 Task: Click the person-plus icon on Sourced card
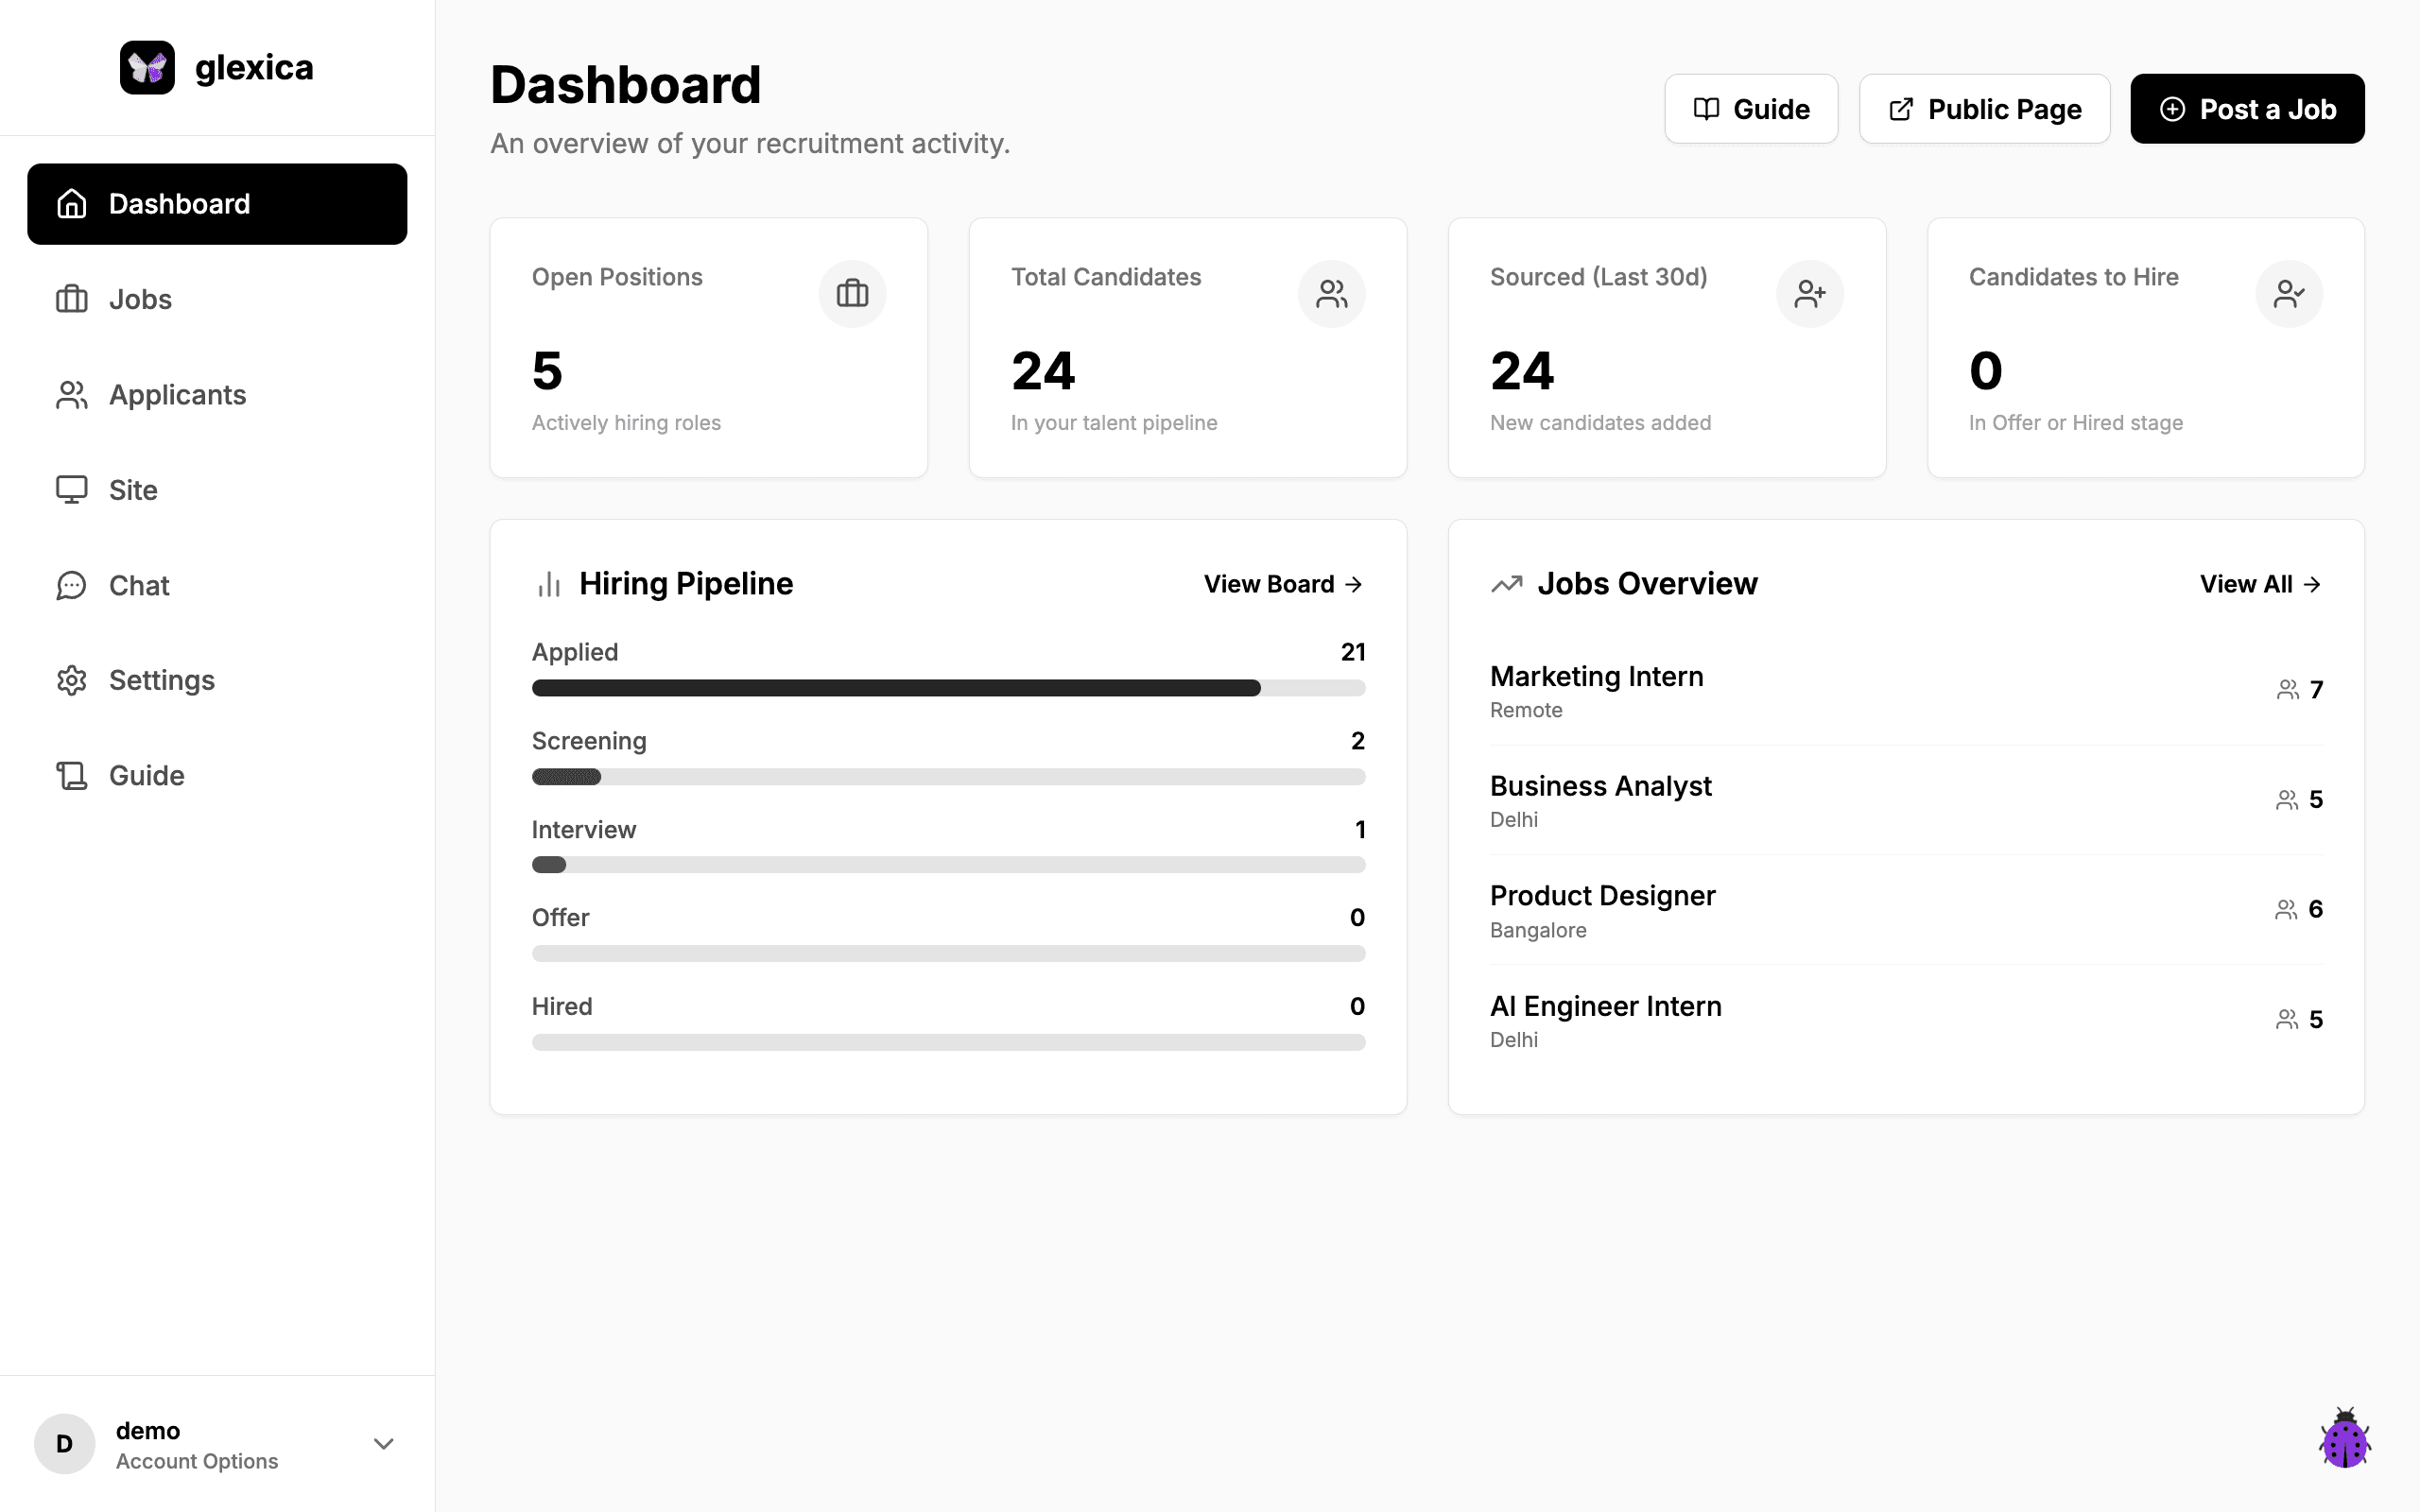pyautogui.click(x=1810, y=293)
